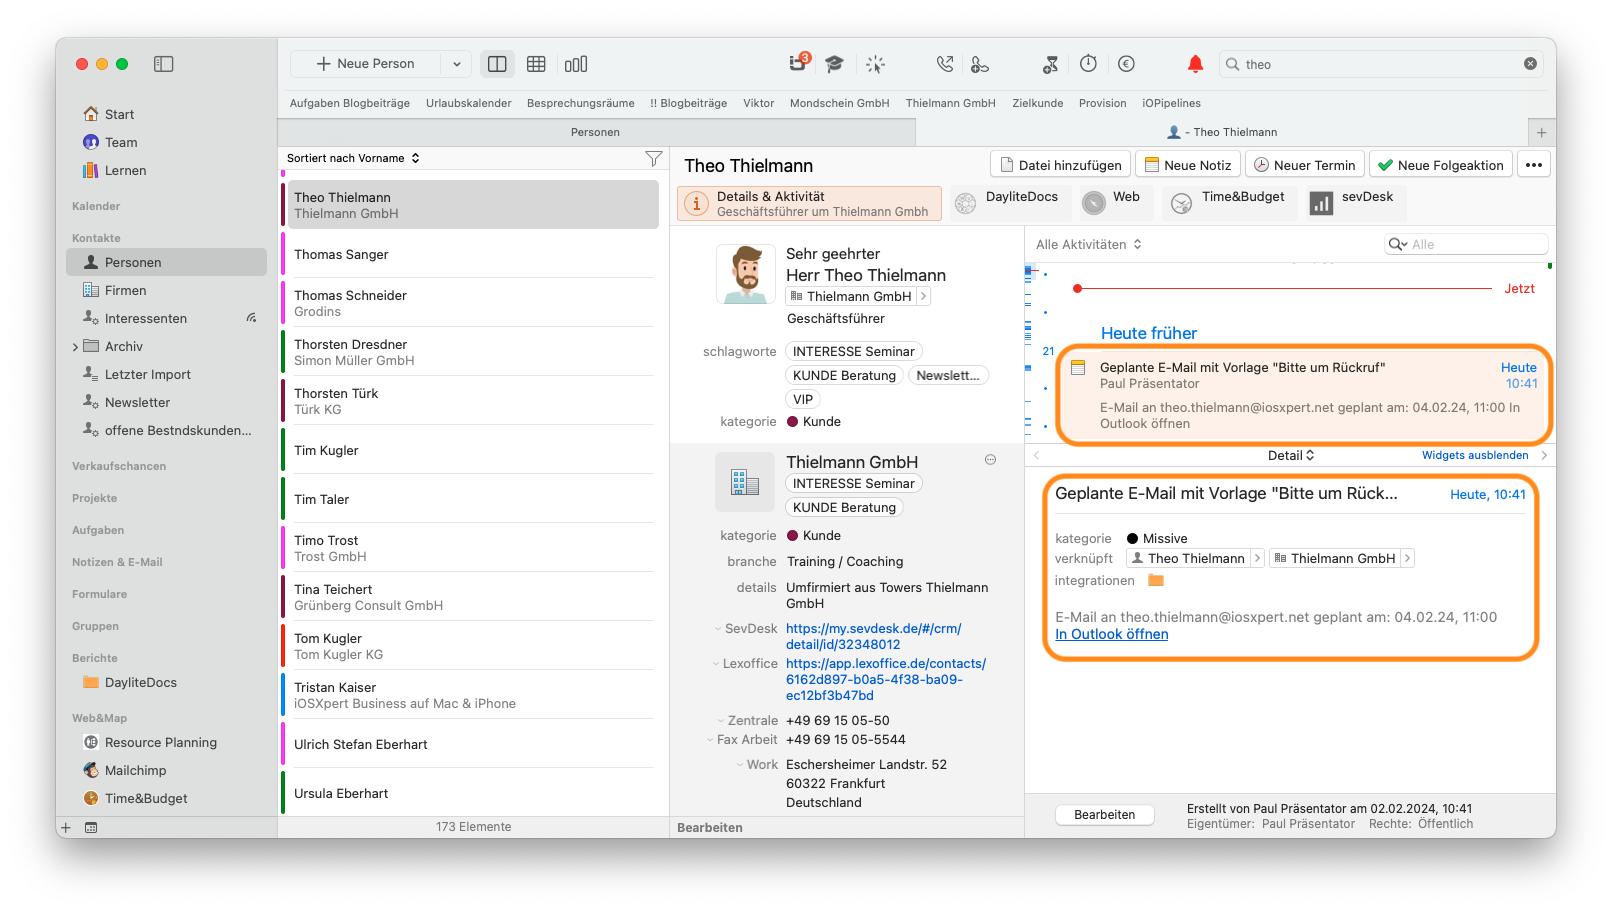1612x912 pixels.
Task: Click the activity search field Alle
Action: [x=1466, y=244]
